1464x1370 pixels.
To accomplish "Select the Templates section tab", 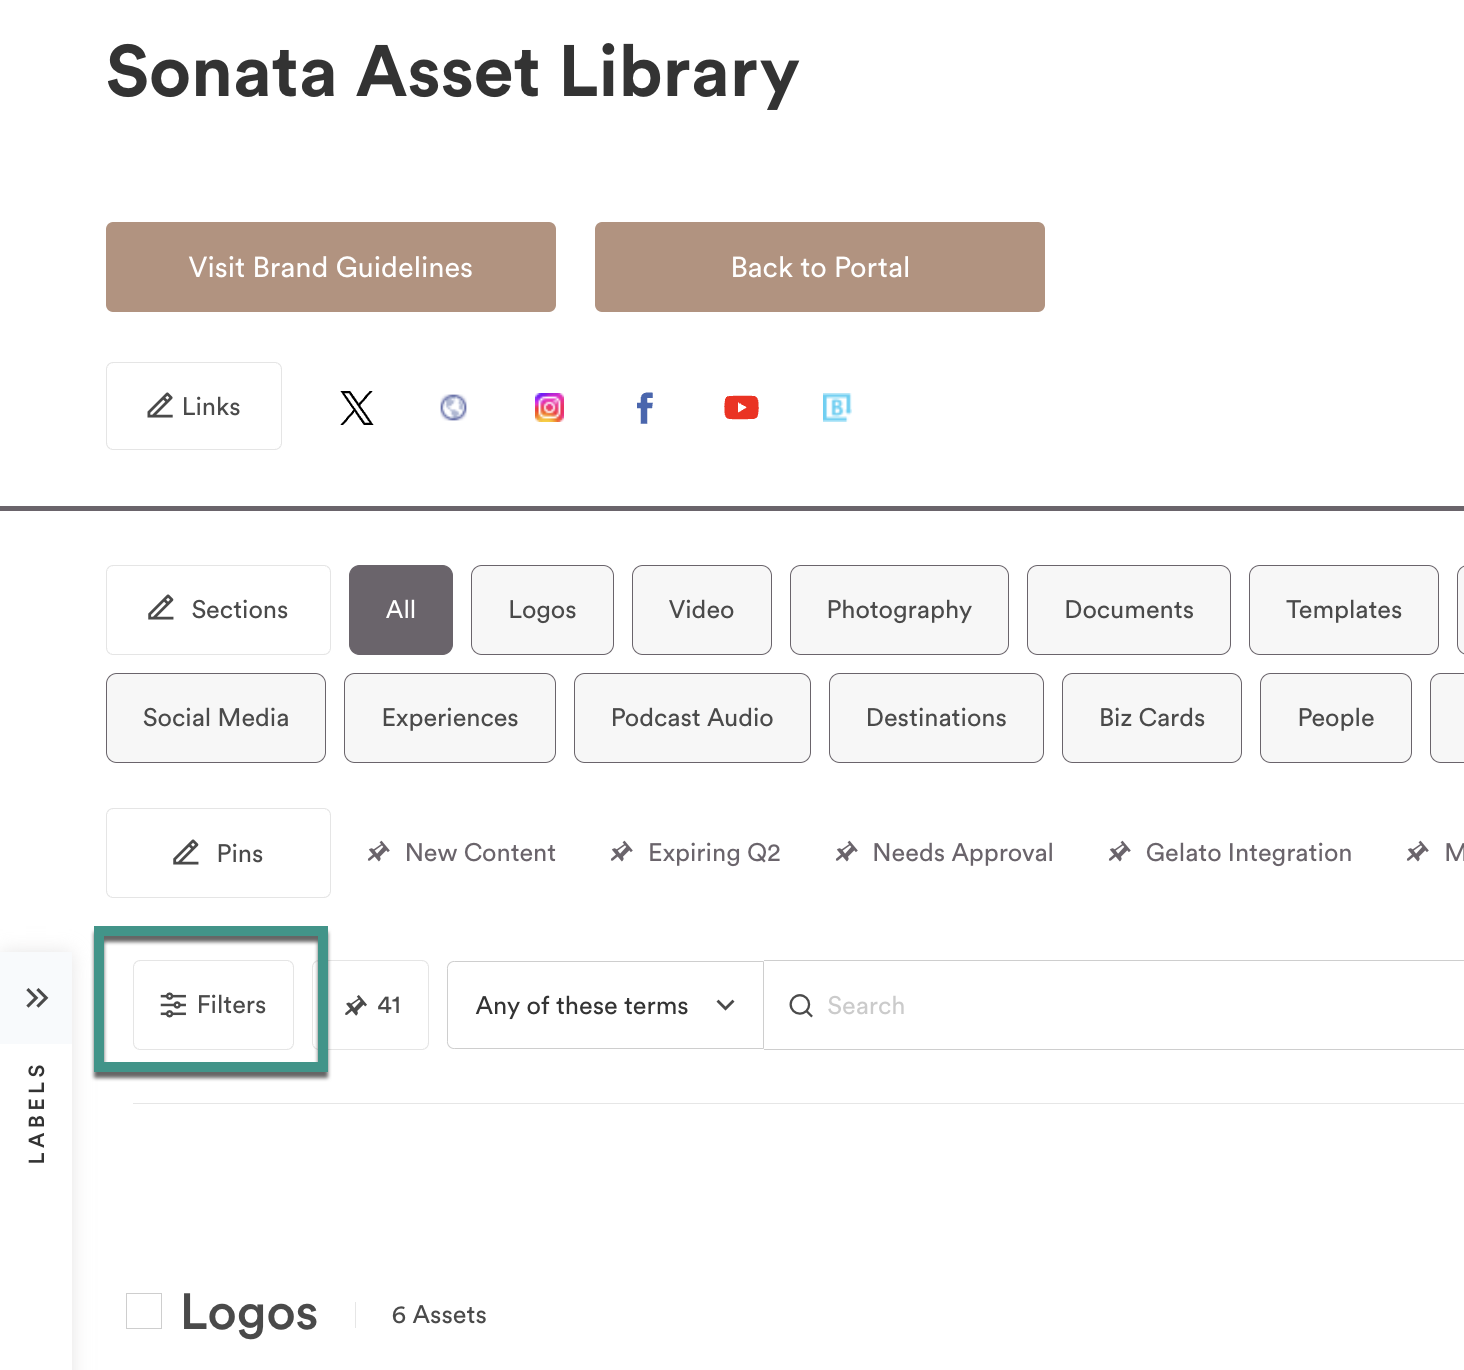I will (x=1344, y=610).
